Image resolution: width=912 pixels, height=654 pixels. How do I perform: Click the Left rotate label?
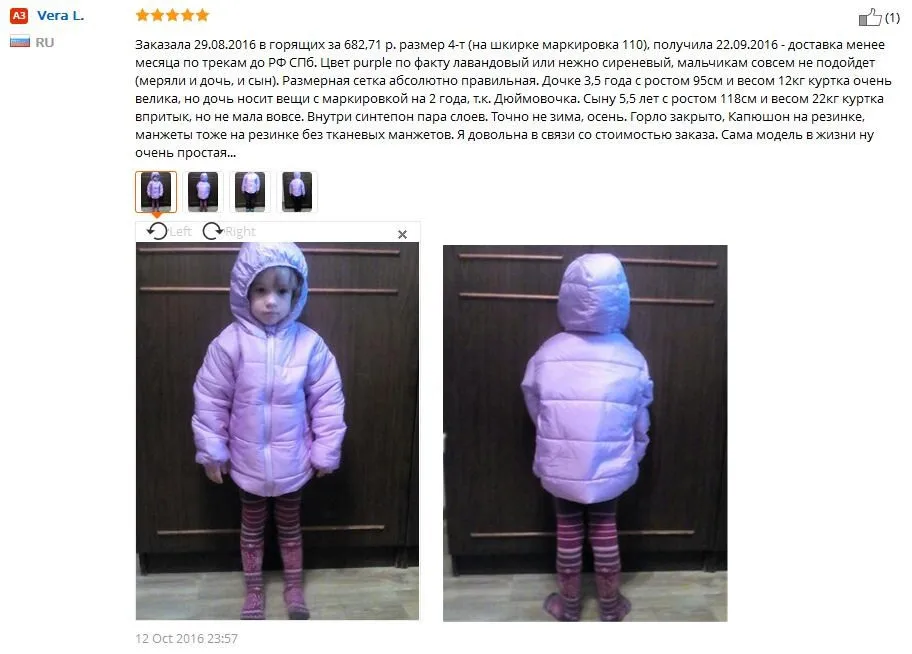(x=181, y=232)
